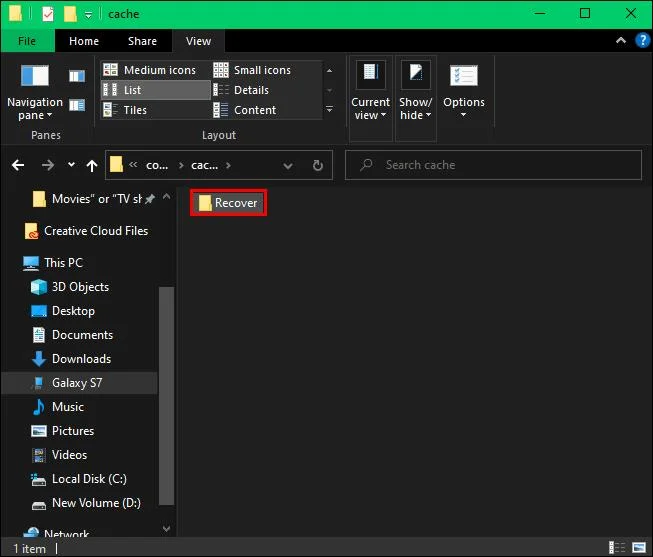Switch to the Home ribbon tab
This screenshot has height=557, width=653.
[84, 41]
